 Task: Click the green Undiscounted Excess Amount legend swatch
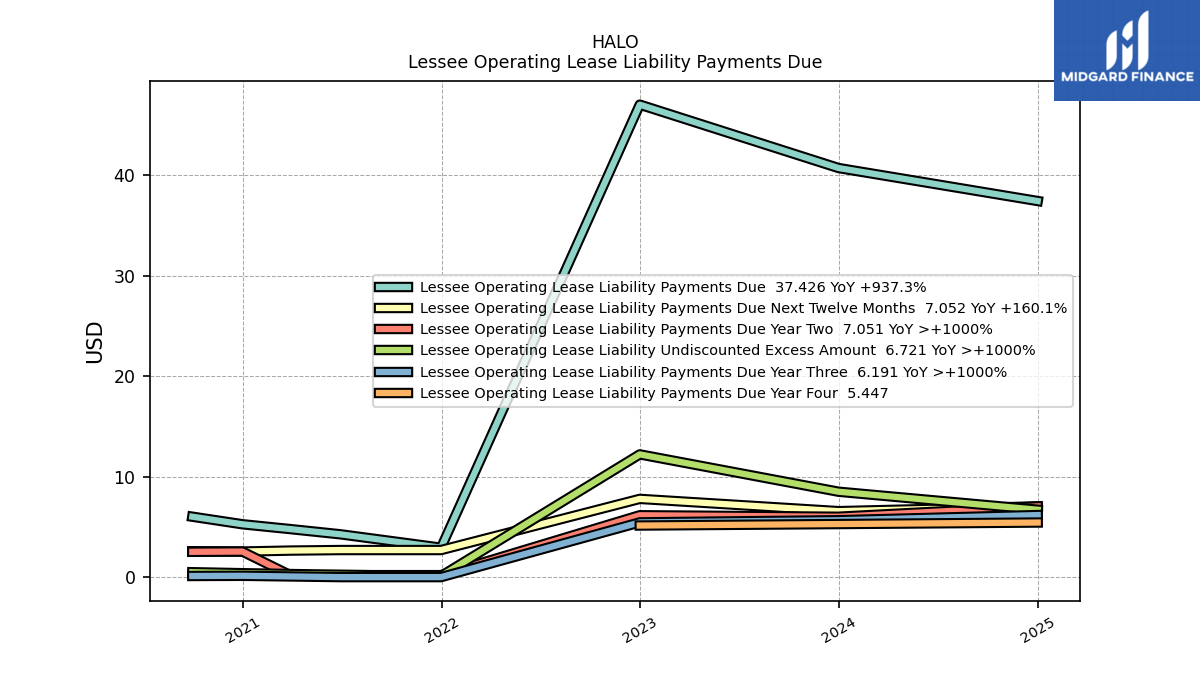tap(393, 350)
